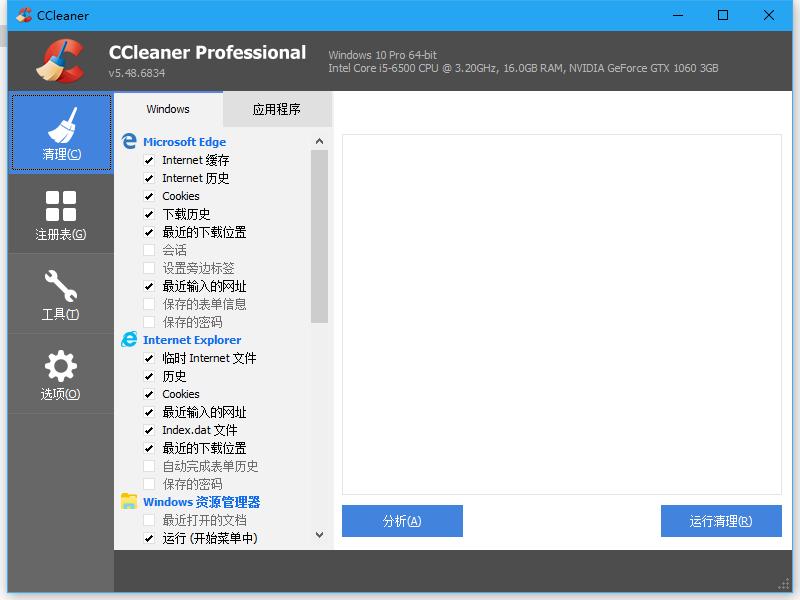This screenshot has height=600, width=800.
Task: Select the 清理 brush tool in the sidebar
Action: tap(60, 132)
